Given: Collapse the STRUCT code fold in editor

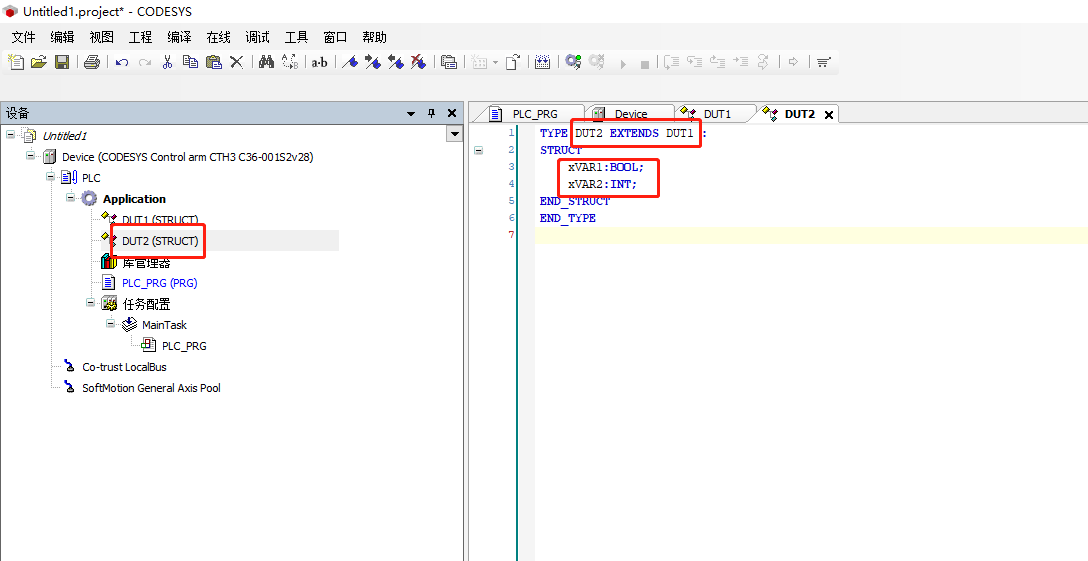Looking at the screenshot, I should tap(479, 150).
